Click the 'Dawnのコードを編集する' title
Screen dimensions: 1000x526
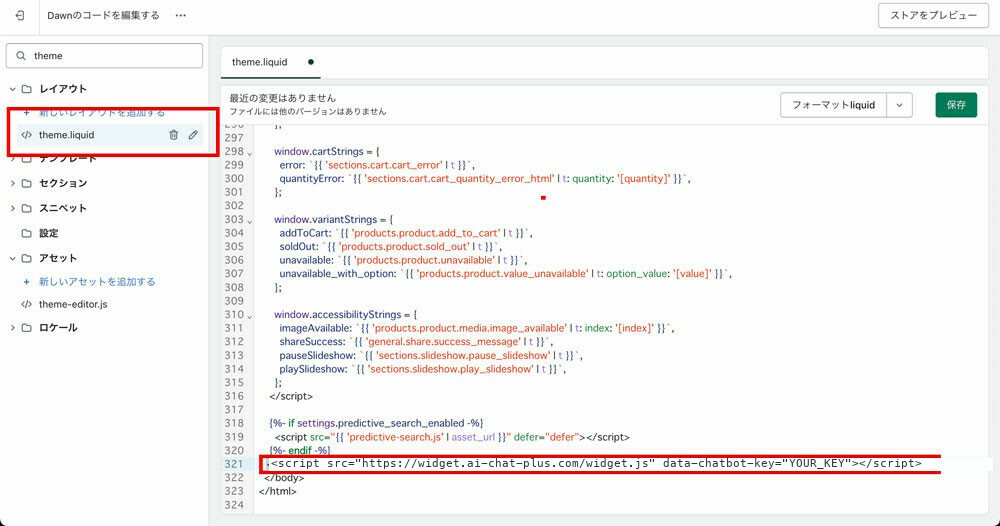tap(103, 15)
